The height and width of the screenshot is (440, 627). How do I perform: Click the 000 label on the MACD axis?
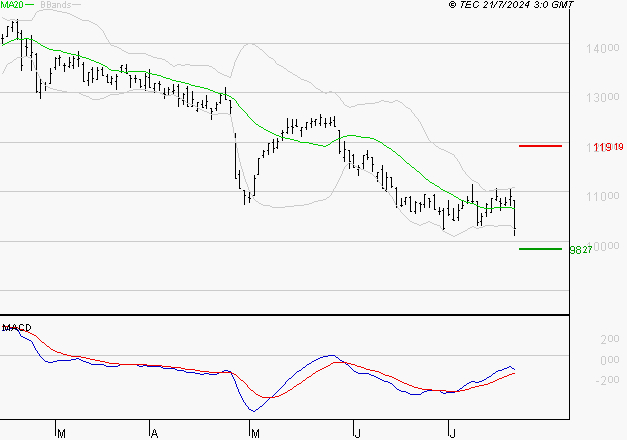coord(610,360)
